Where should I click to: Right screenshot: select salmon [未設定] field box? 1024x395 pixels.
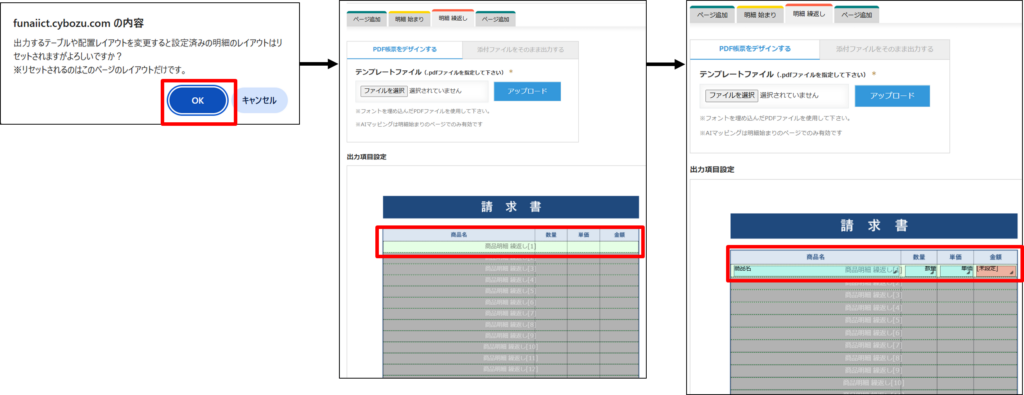996,271
